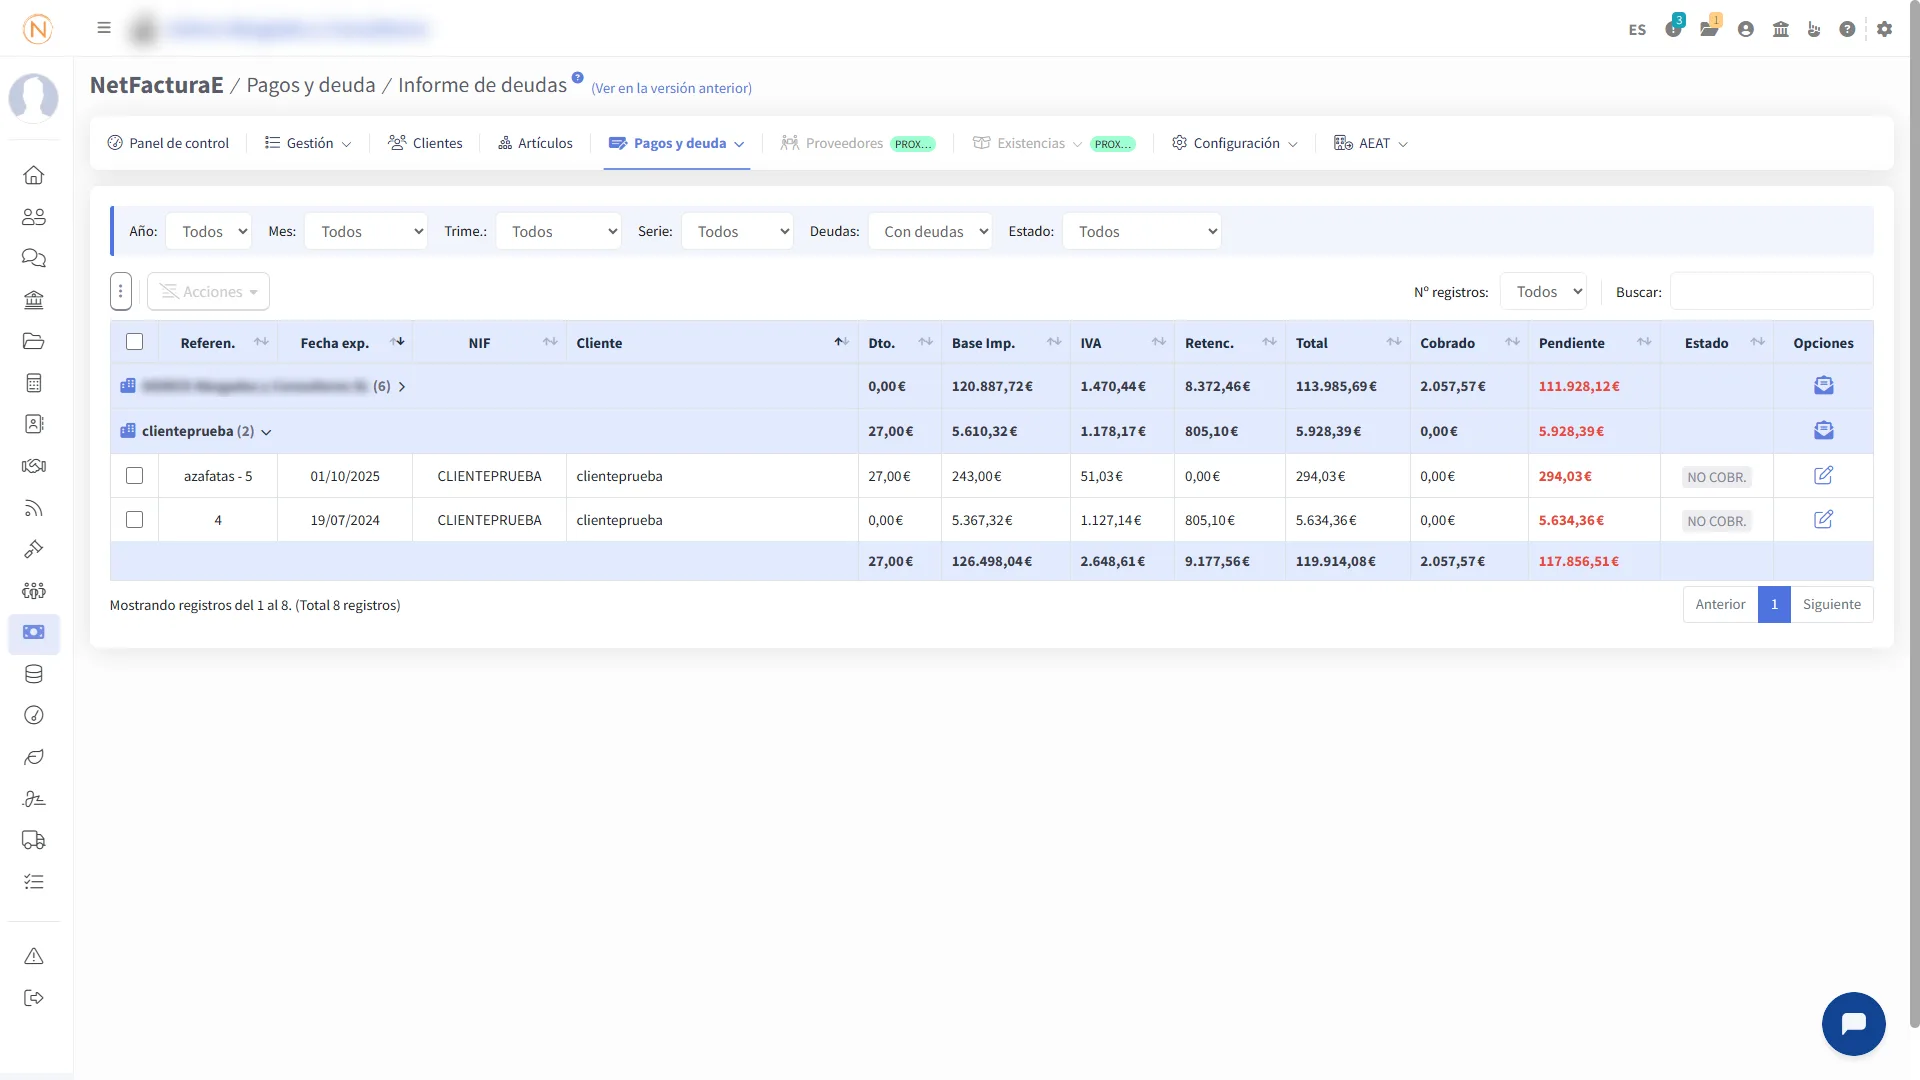Click the edit icon for invoice azafatas - 5
This screenshot has width=1920, height=1080.
[x=1823, y=476]
